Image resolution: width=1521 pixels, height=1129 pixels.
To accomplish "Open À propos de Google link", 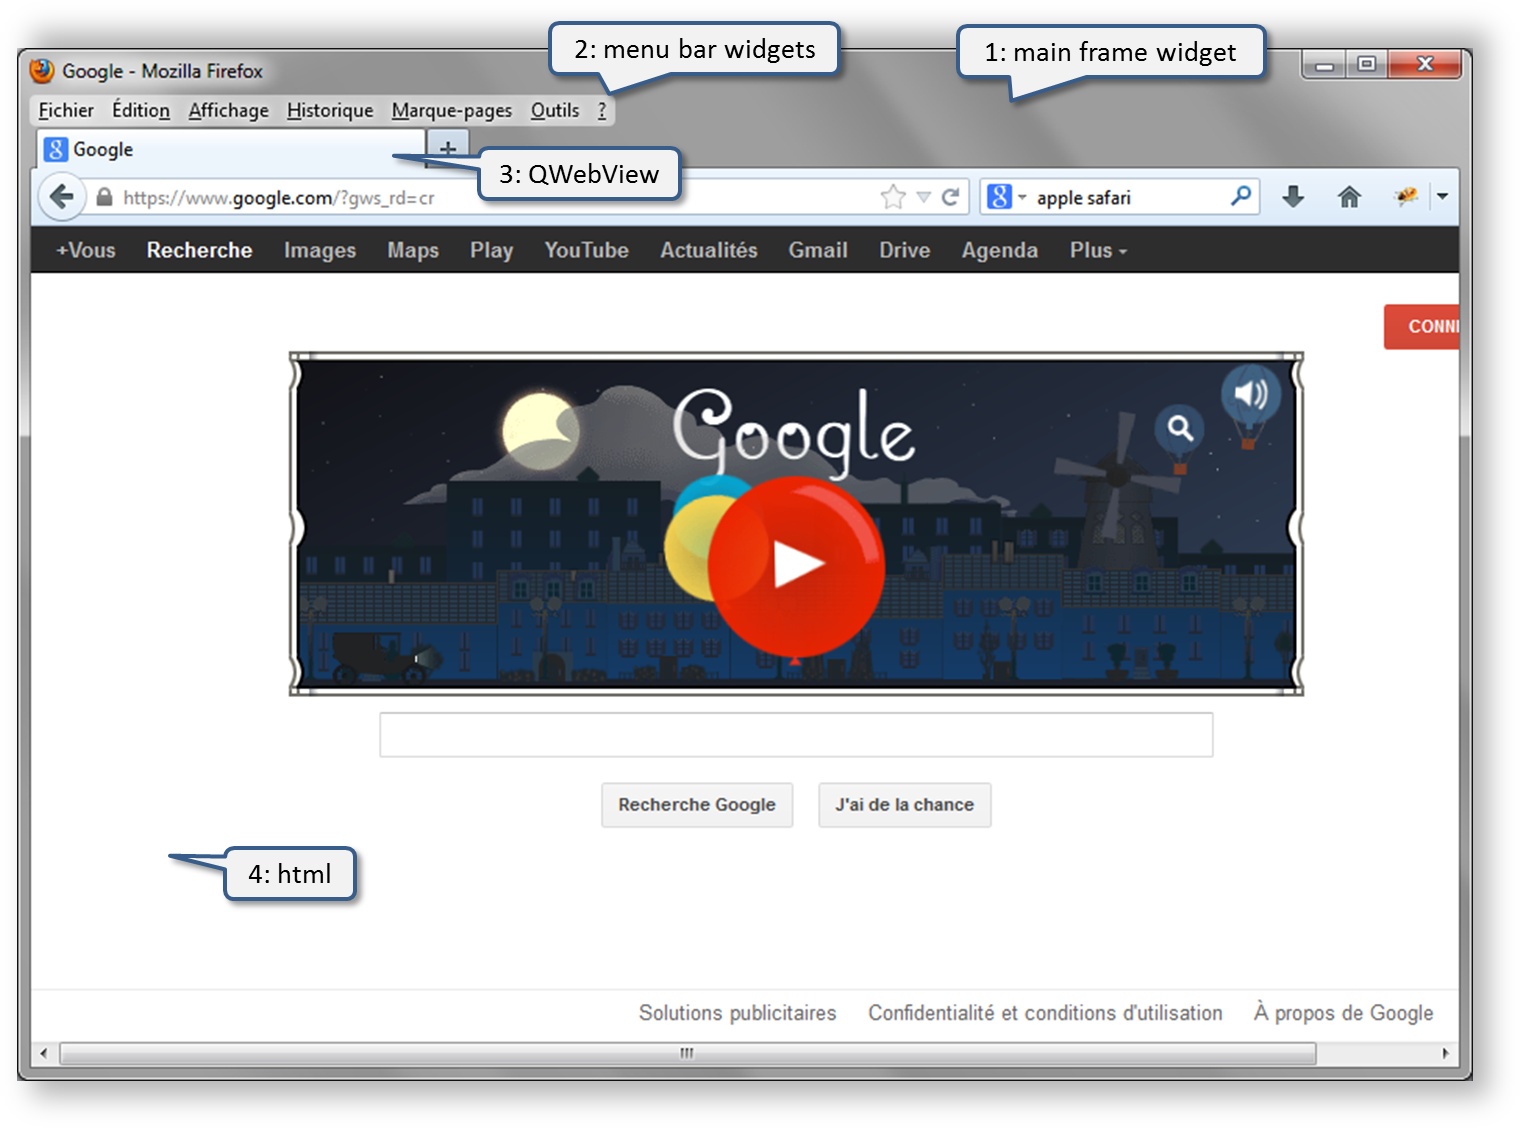I will click(x=1344, y=1013).
